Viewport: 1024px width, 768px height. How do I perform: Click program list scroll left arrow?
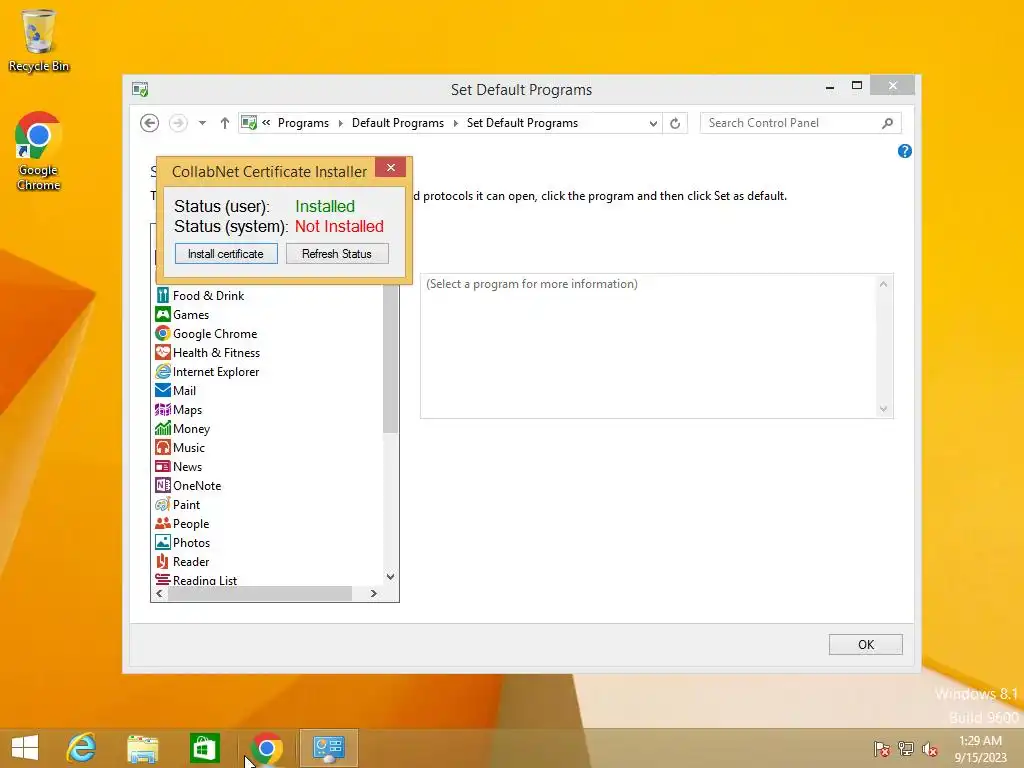click(x=159, y=594)
